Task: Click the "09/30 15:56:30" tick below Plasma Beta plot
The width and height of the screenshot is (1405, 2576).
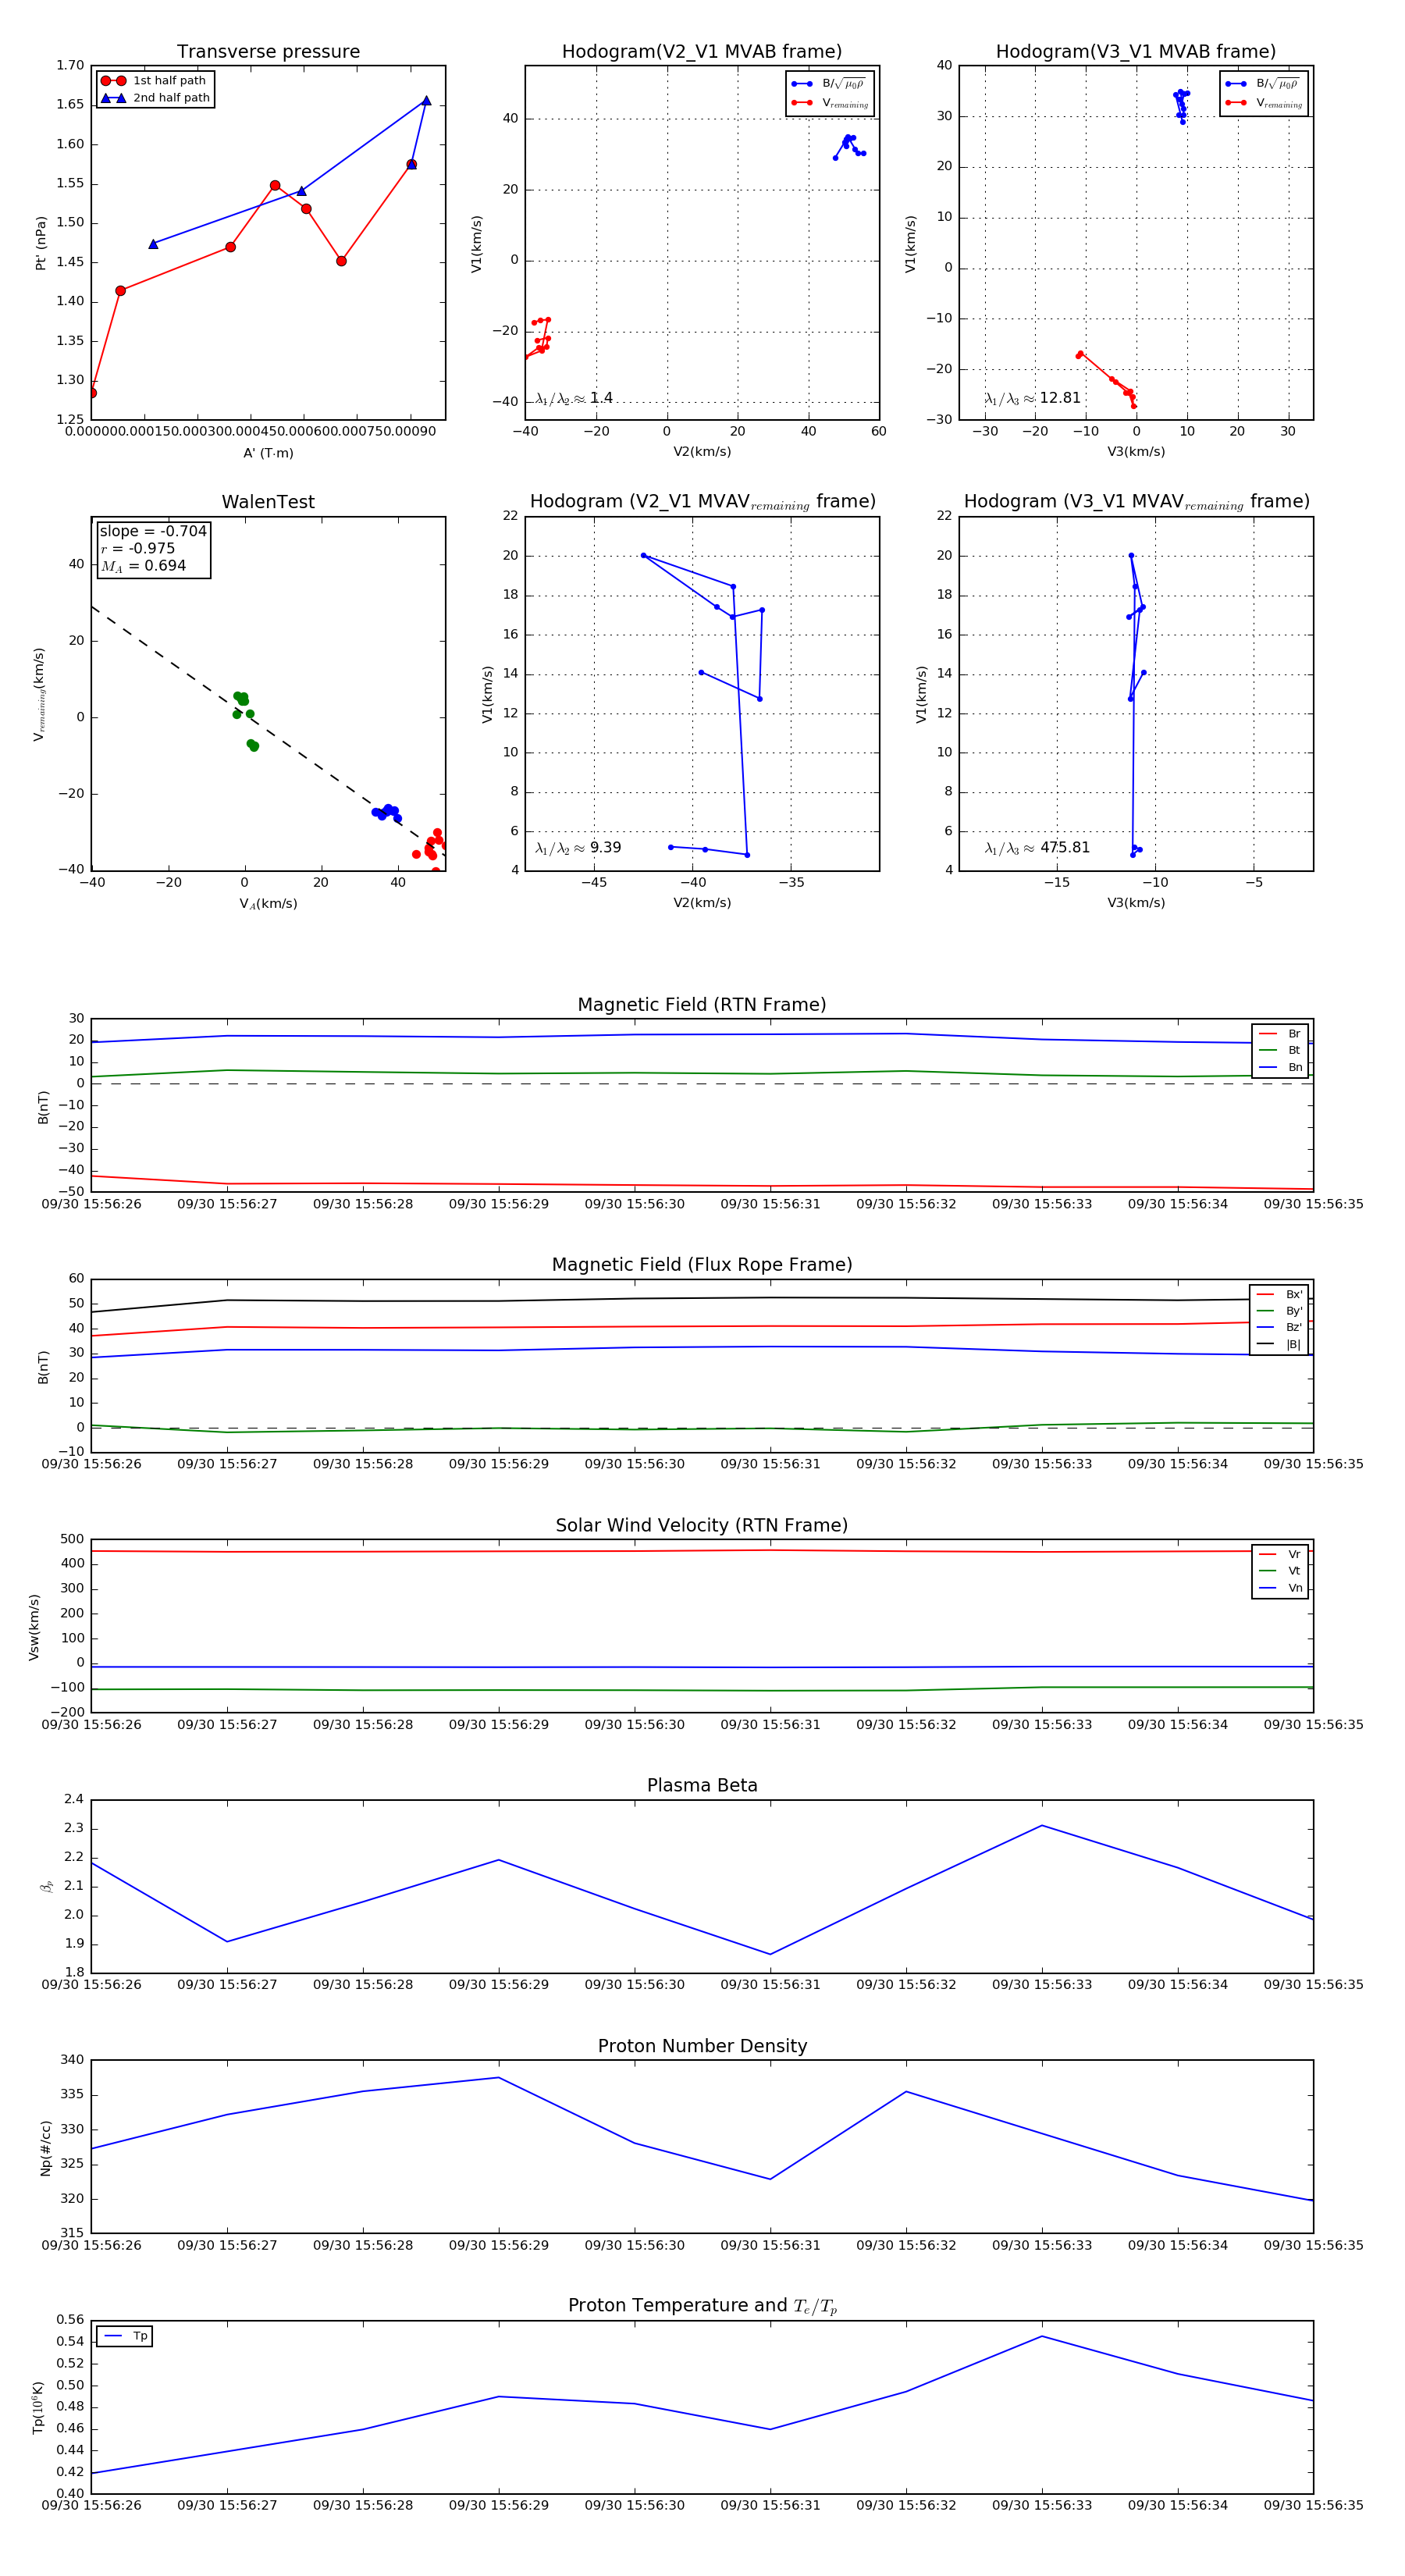Action: 634,1985
